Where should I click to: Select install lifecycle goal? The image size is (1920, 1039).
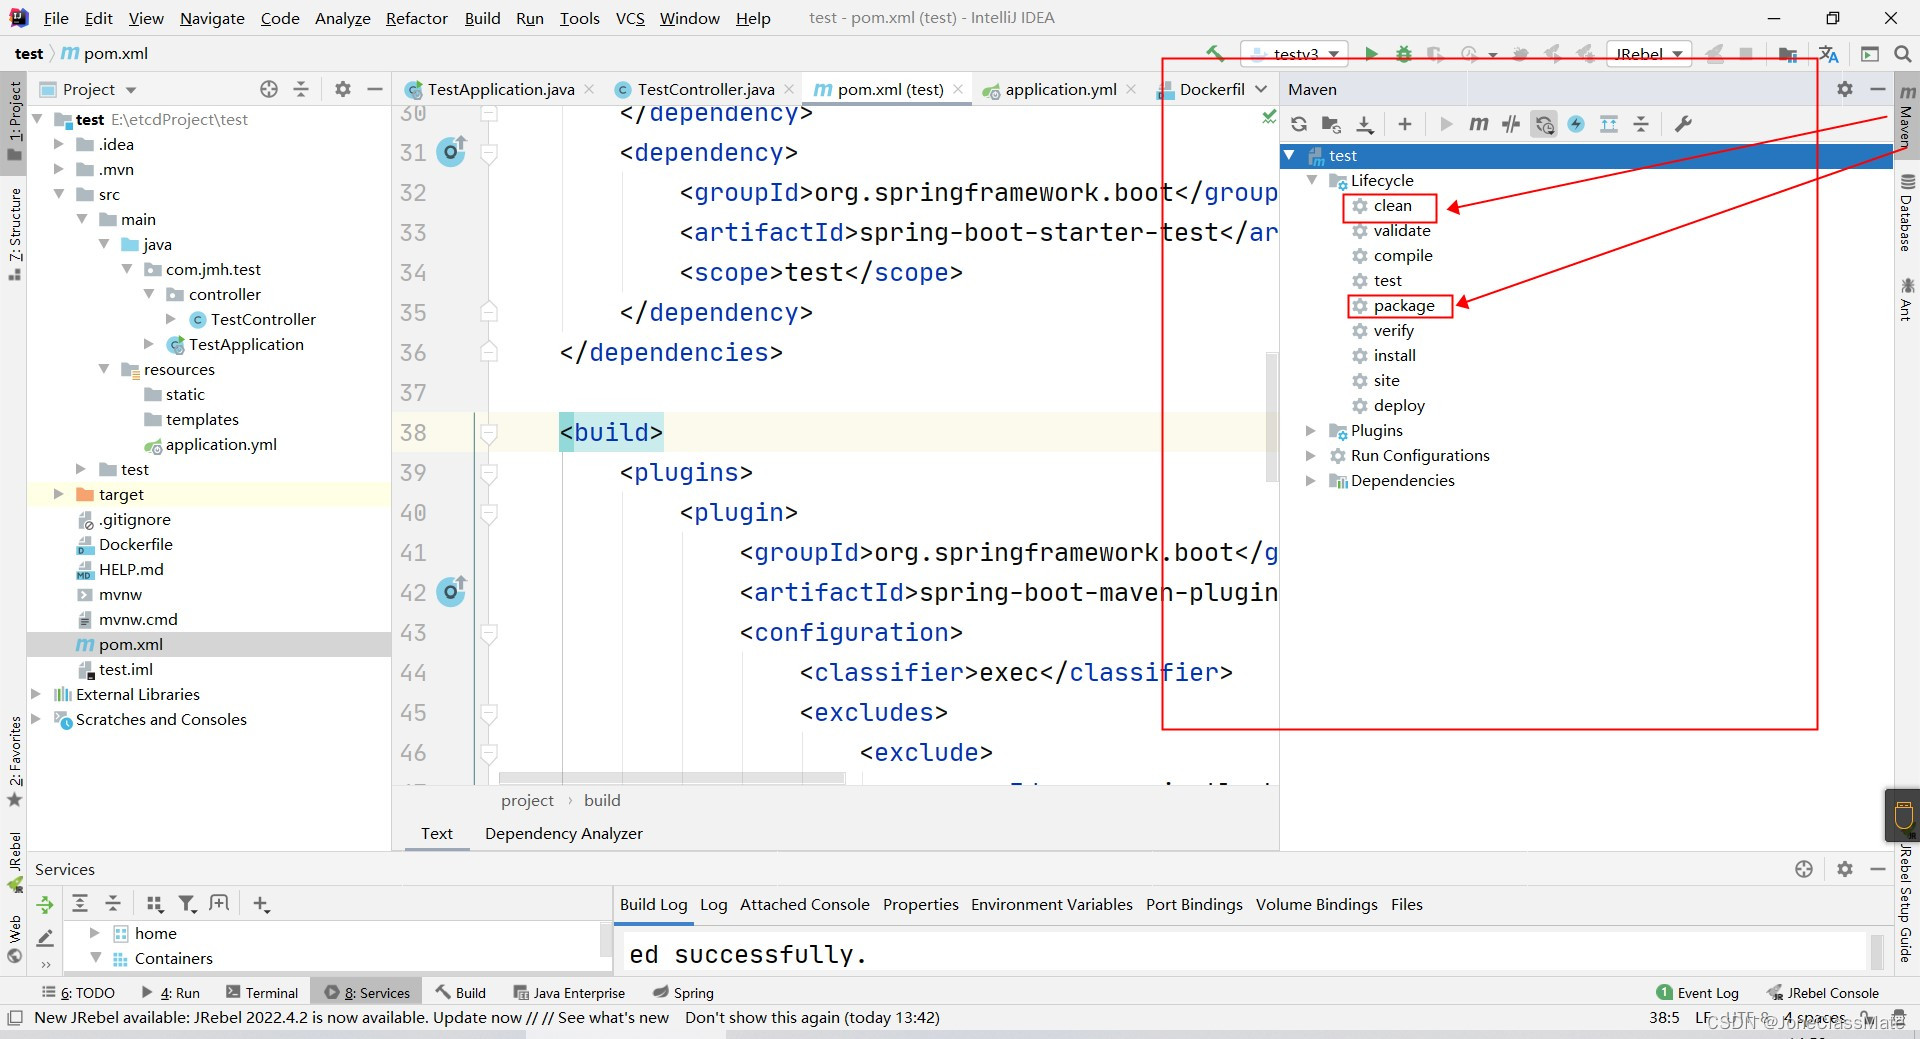(x=1394, y=356)
